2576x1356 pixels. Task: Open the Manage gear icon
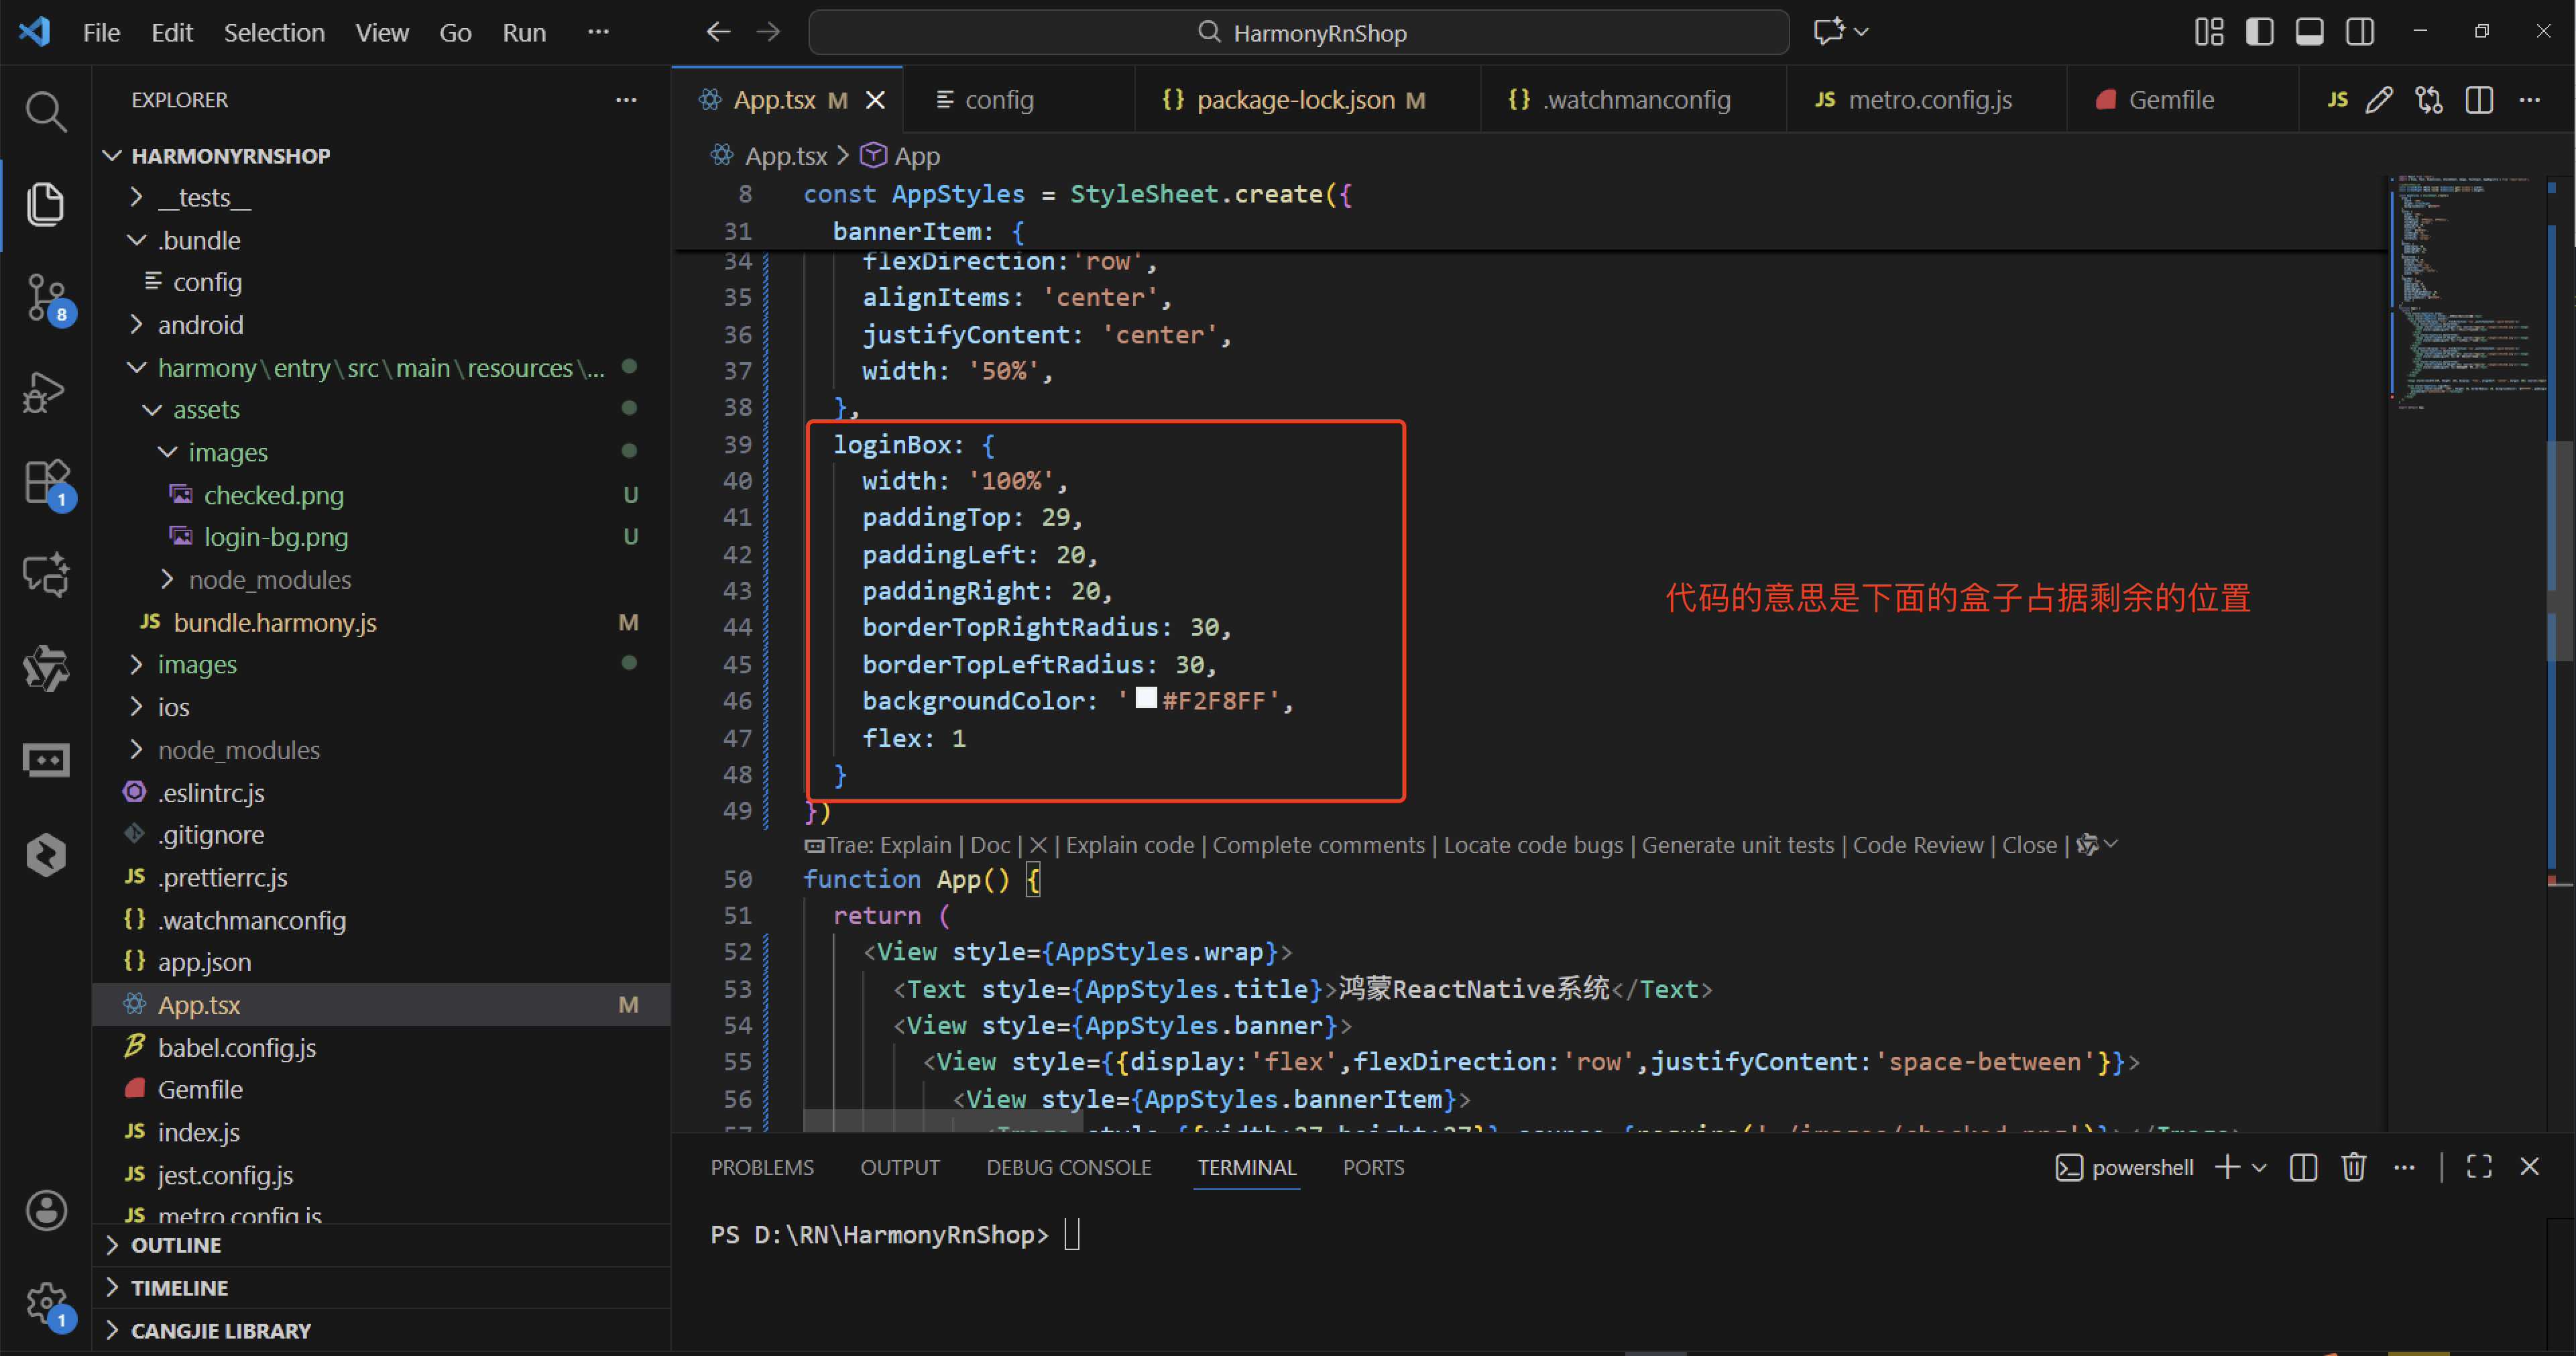pyautogui.click(x=46, y=1302)
